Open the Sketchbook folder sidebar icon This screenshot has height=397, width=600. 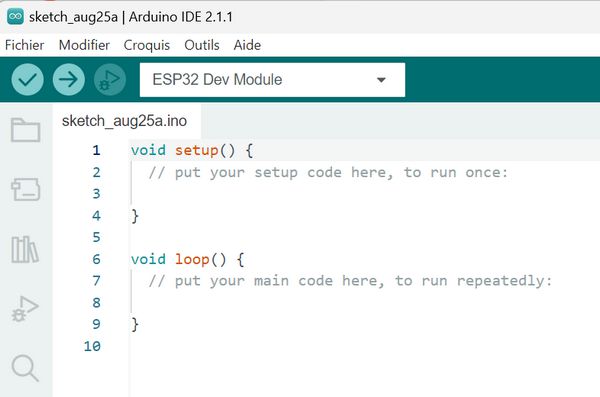tap(26, 130)
